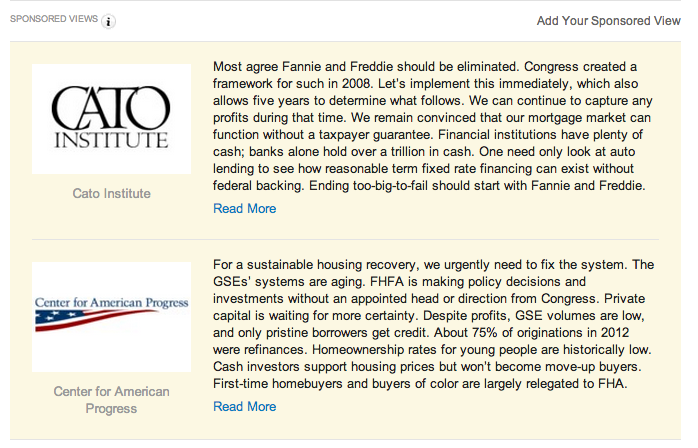Click the sentence Ending too-big-to-fail should start
Viewport: 698px width, 448px height.
[x=477, y=186]
